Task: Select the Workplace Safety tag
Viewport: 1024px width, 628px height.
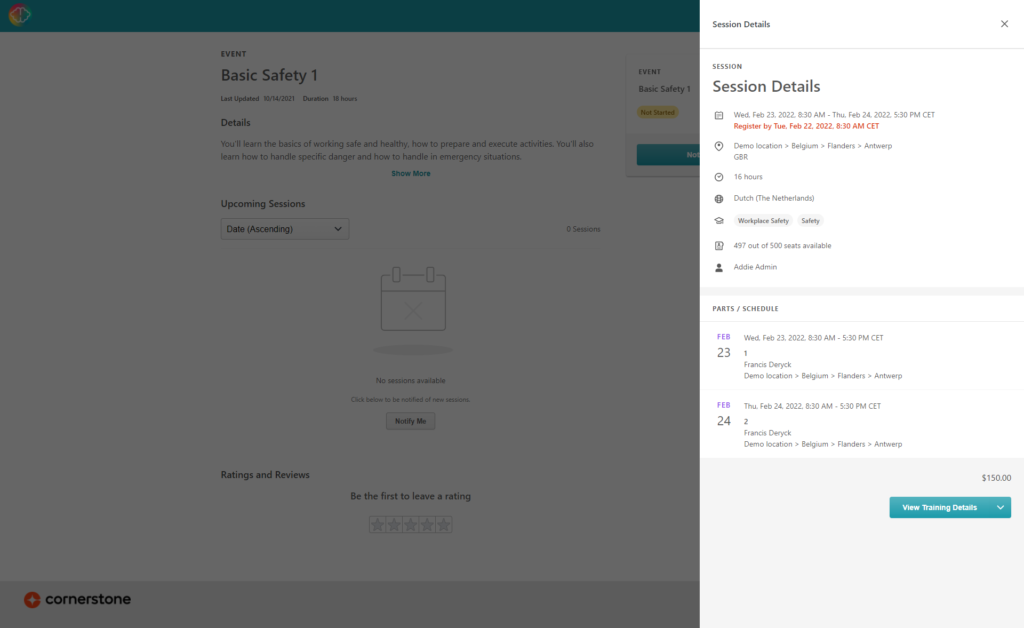Action: [763, 221]
